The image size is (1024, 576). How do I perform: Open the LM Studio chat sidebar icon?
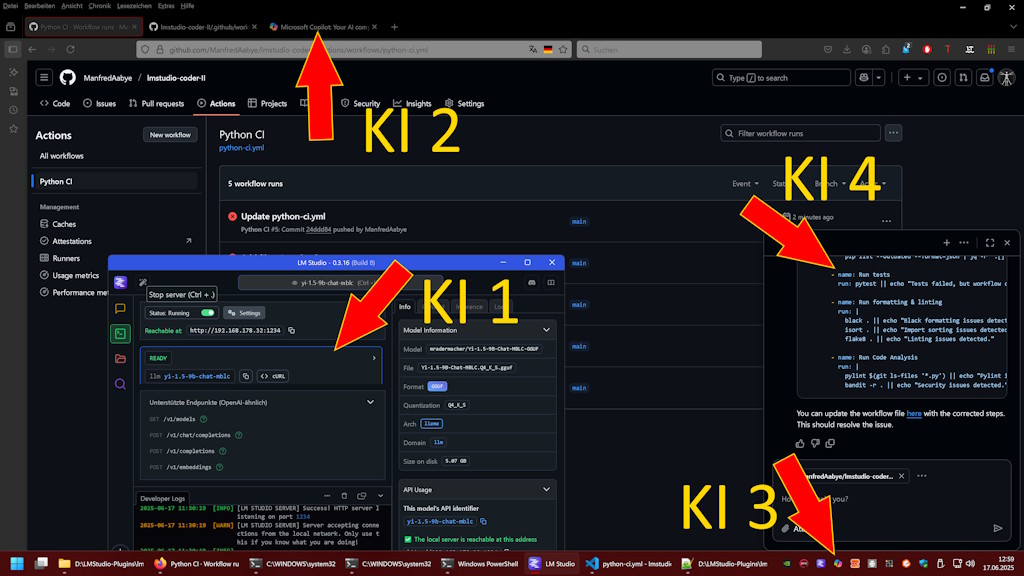[120, 309]
